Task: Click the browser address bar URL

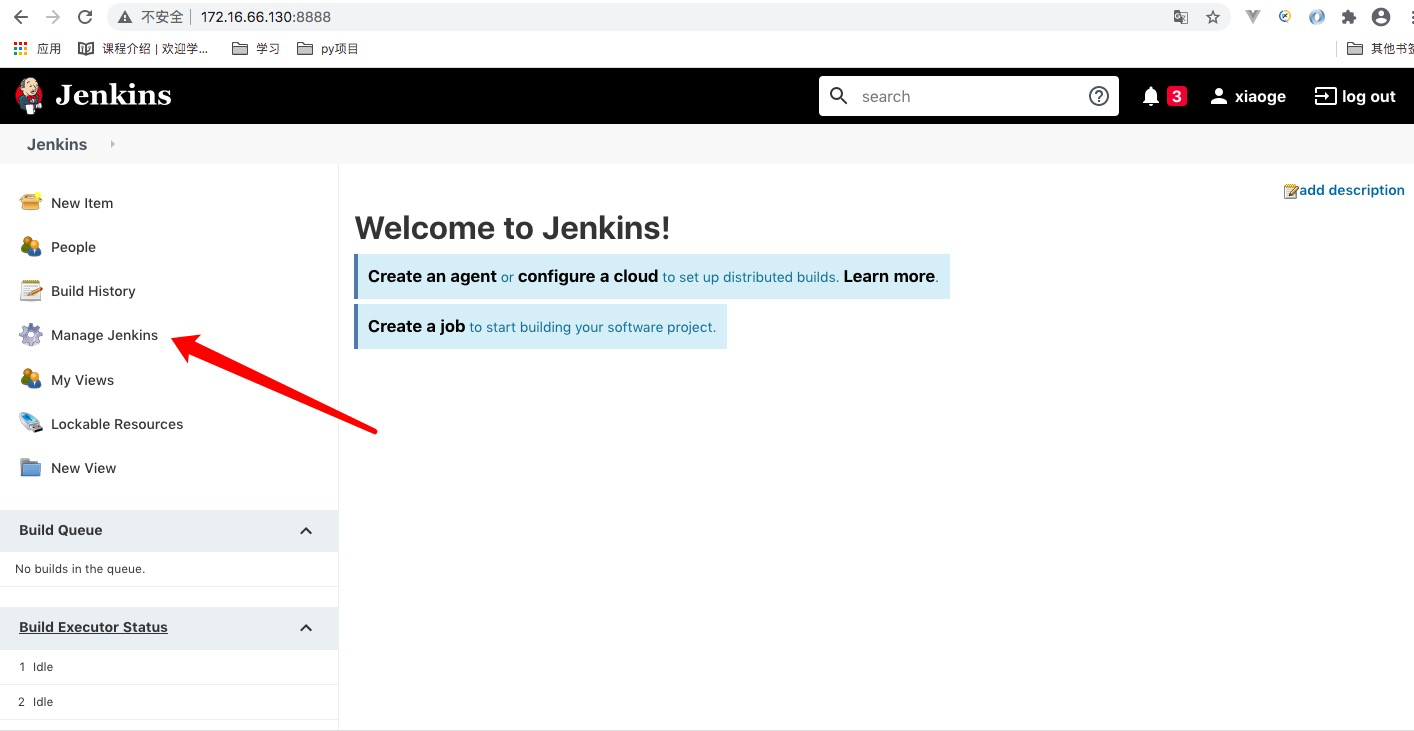Action: coord(265,17)
